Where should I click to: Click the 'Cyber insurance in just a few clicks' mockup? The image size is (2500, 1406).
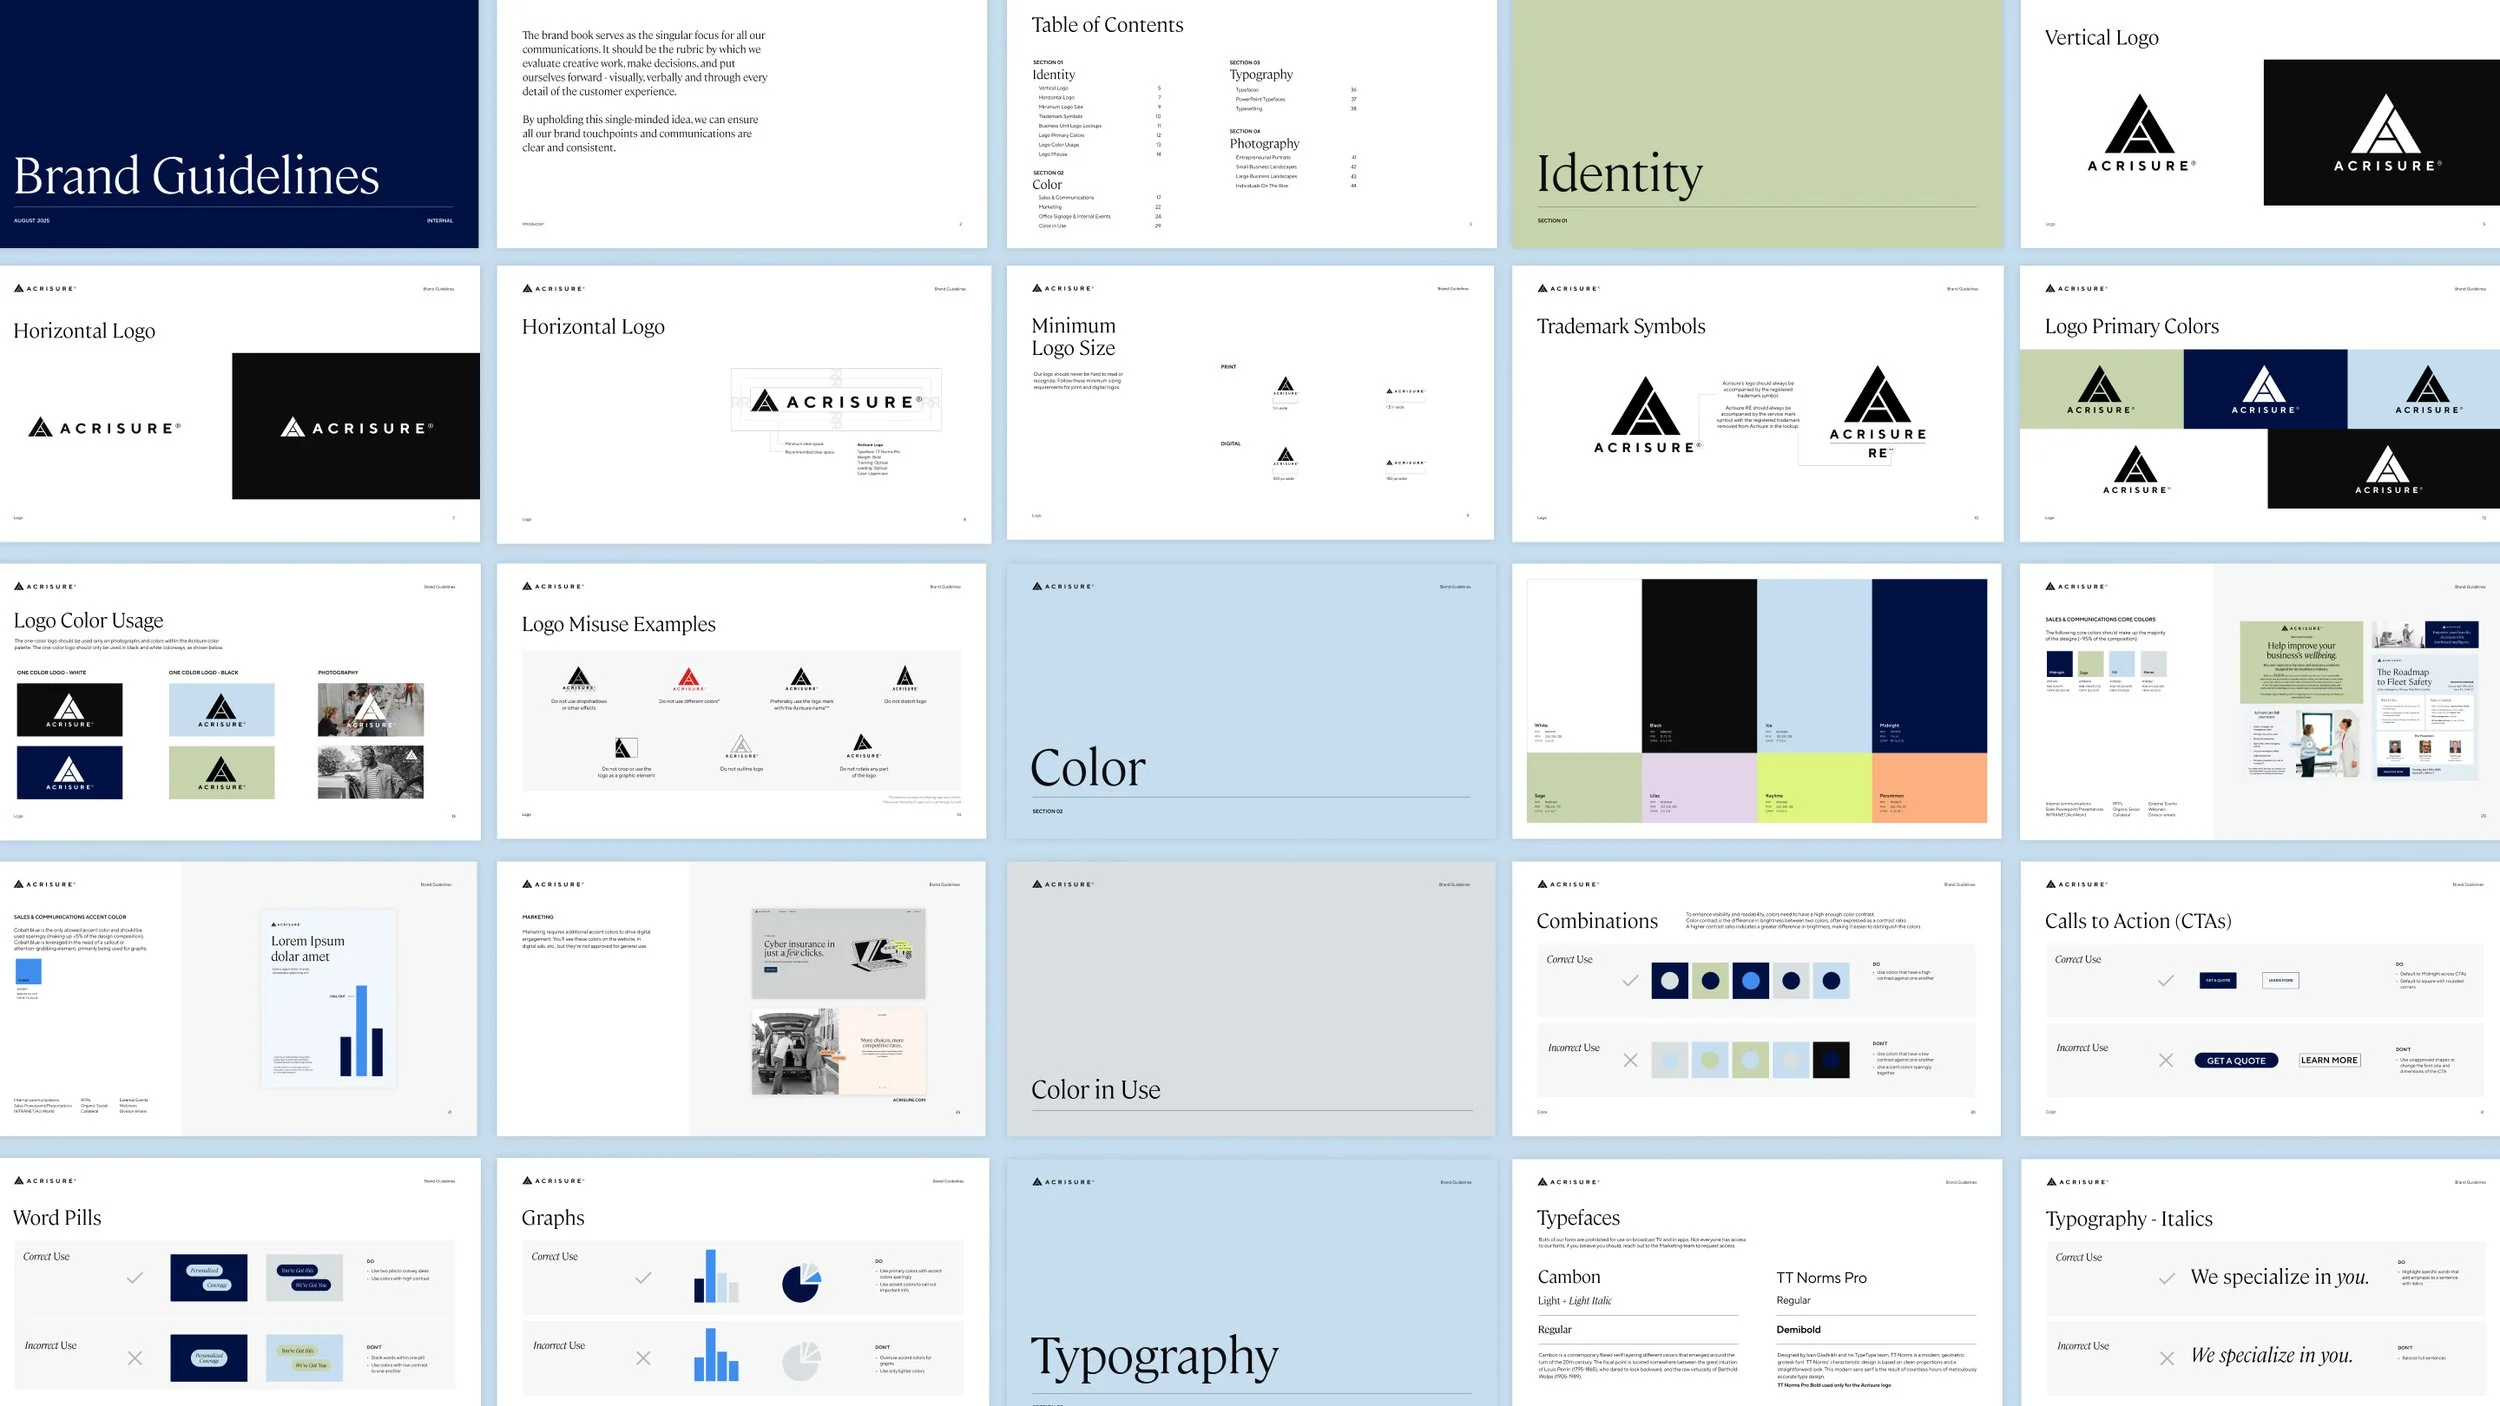(838, 953)
